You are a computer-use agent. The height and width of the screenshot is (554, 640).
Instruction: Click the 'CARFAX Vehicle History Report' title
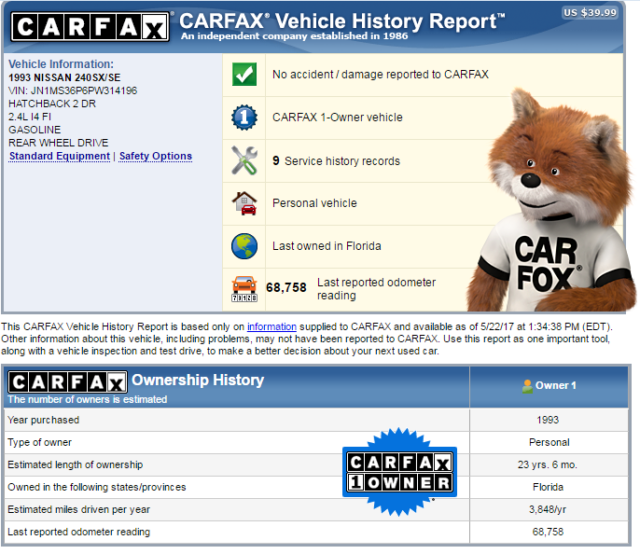click(x=342, y=21)
